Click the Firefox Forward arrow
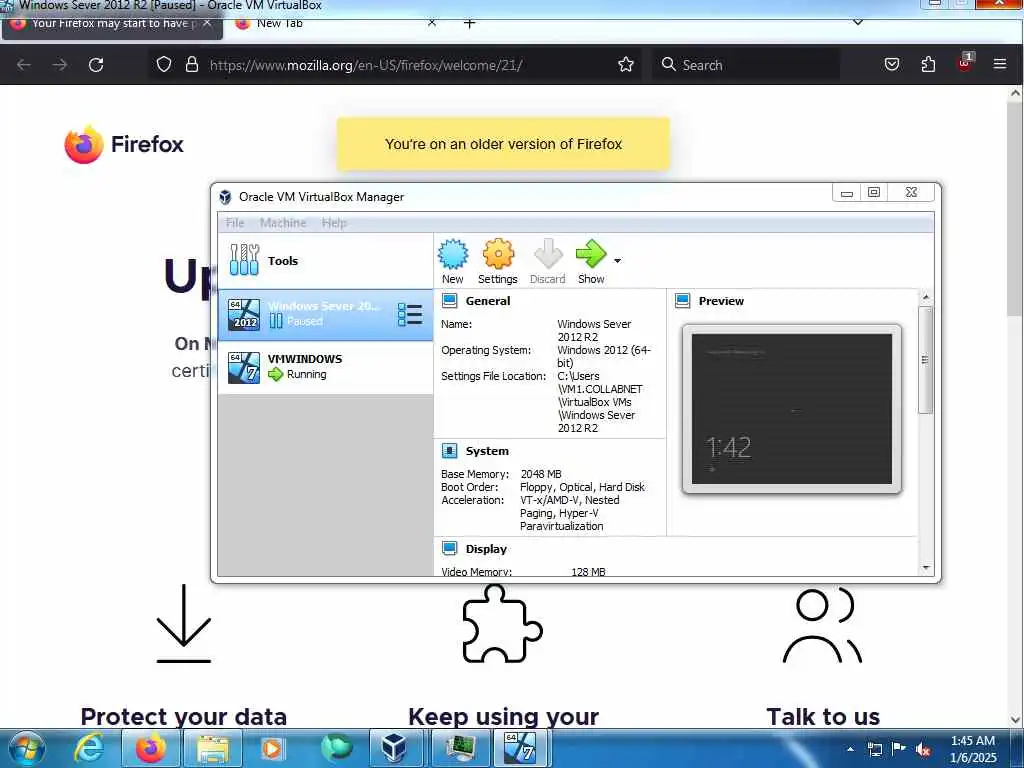 pos(59,65)
